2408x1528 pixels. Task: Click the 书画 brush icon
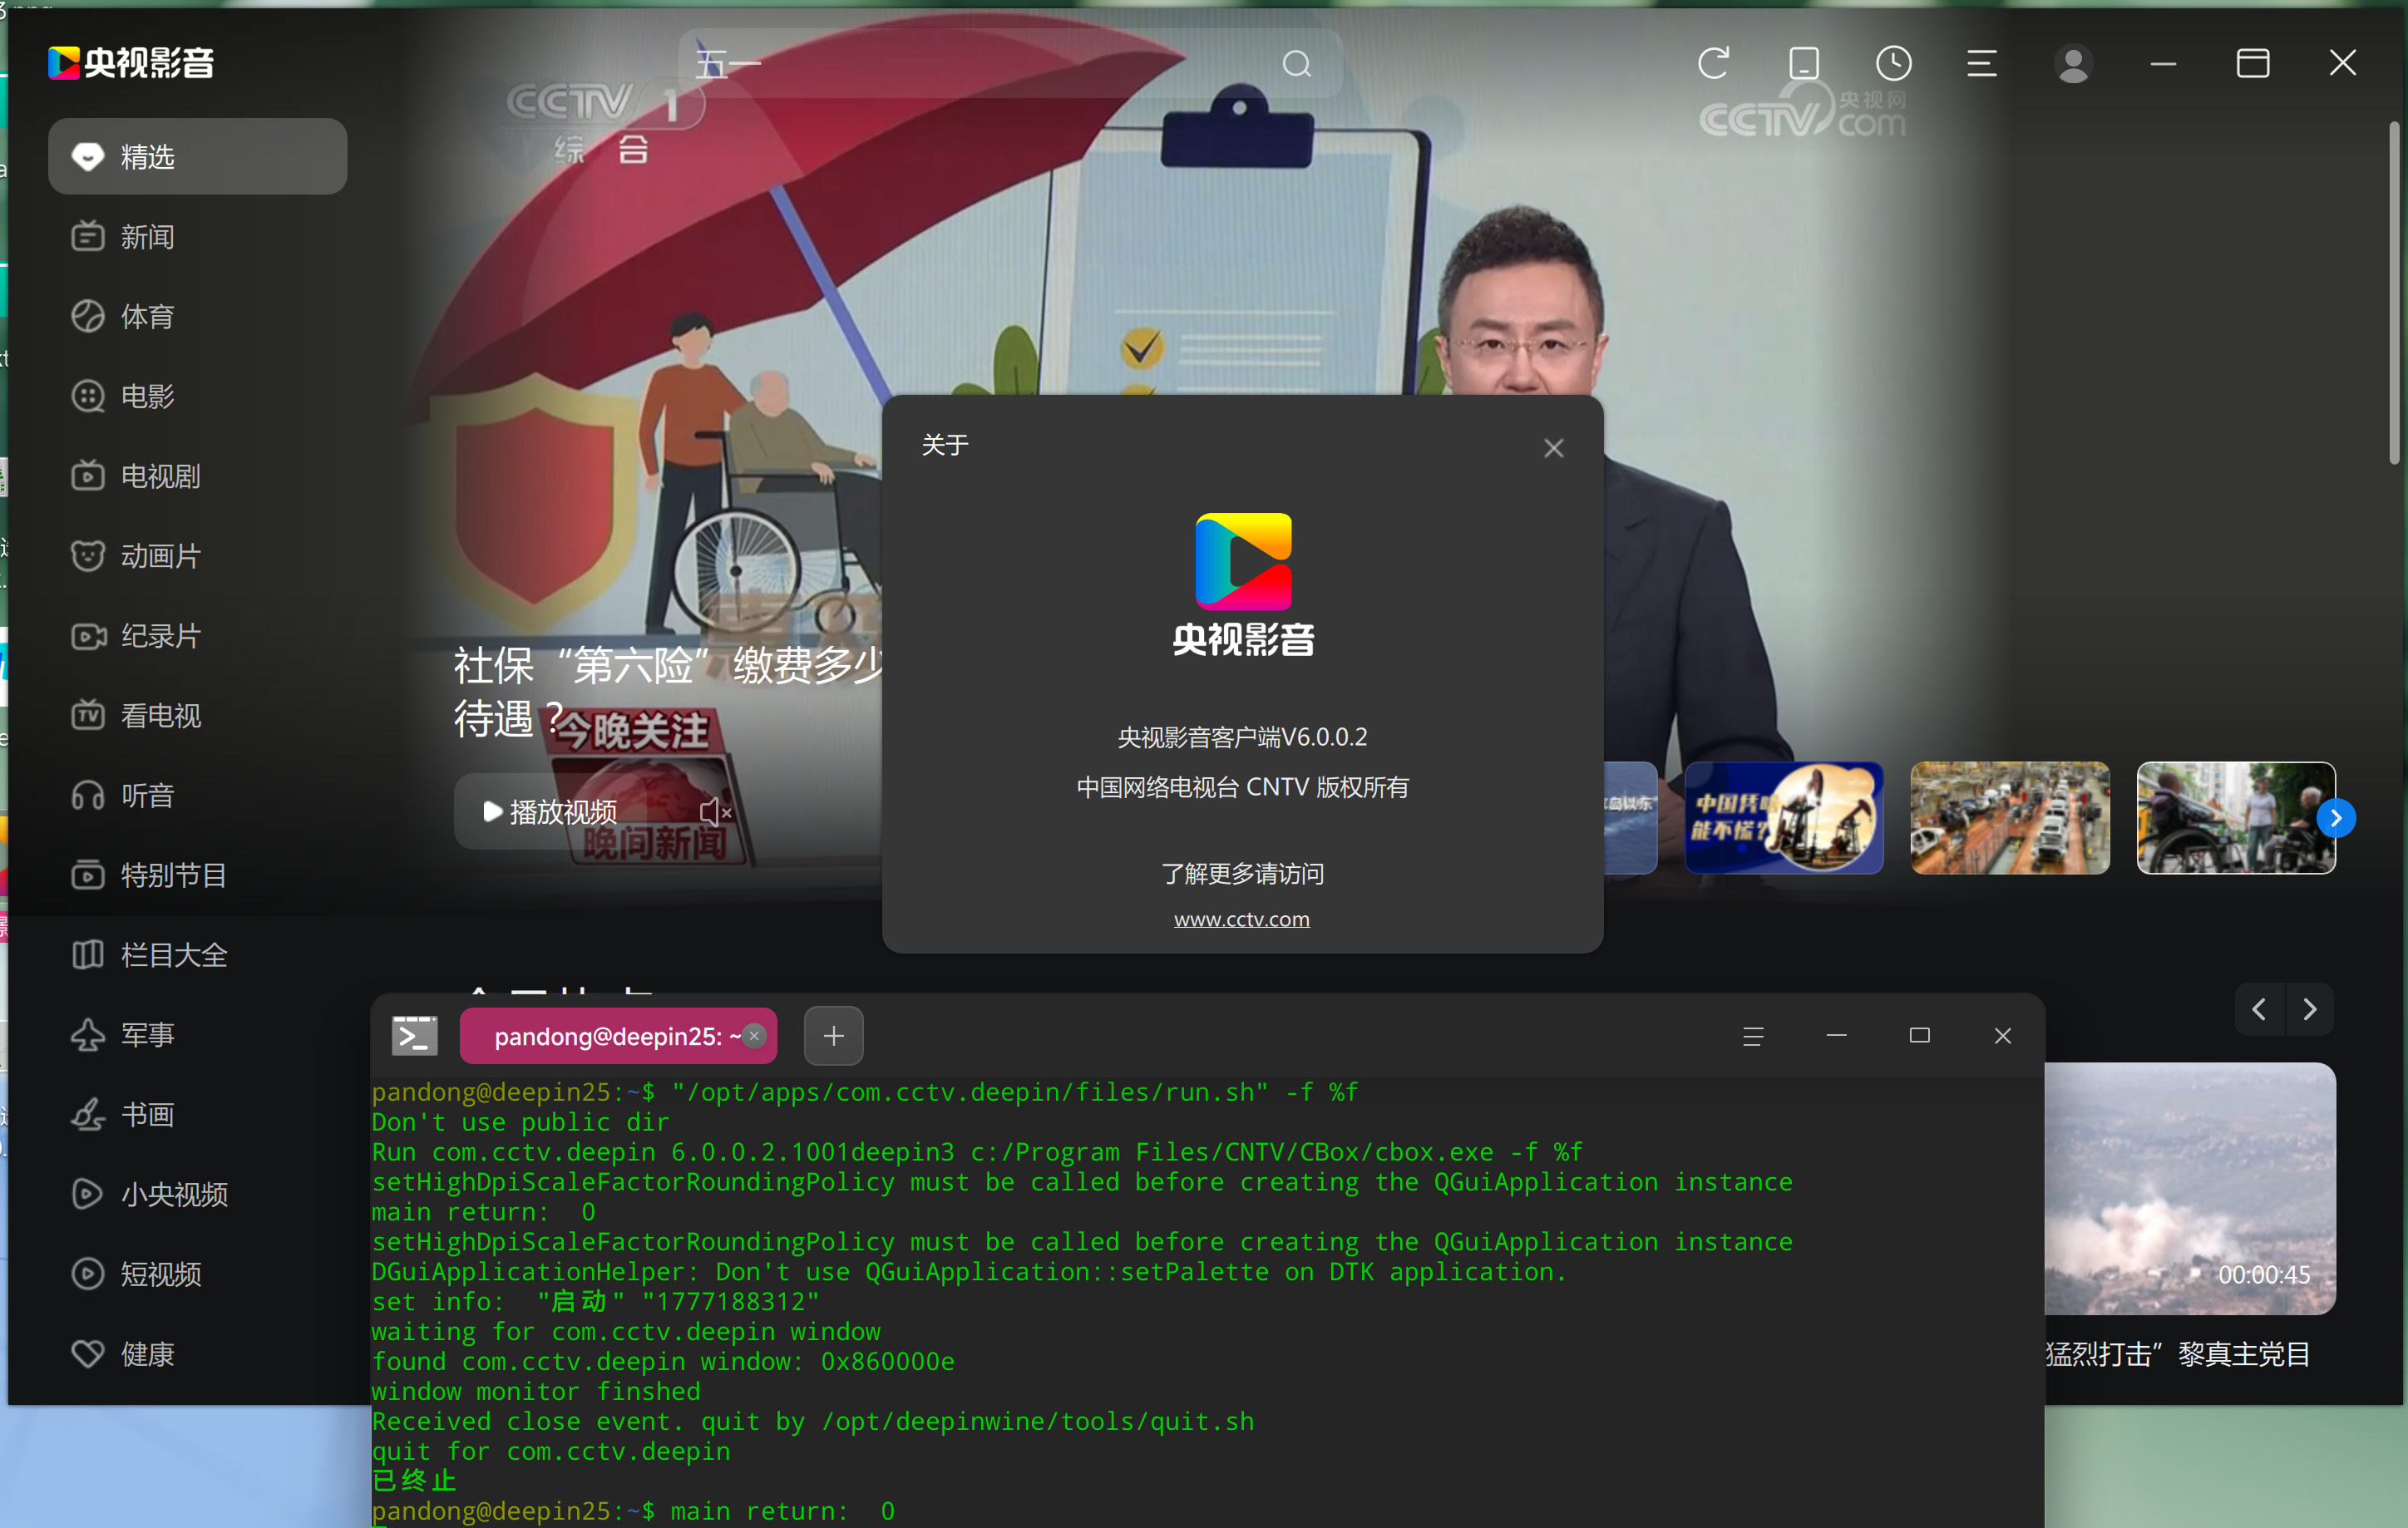[88, 1114]
